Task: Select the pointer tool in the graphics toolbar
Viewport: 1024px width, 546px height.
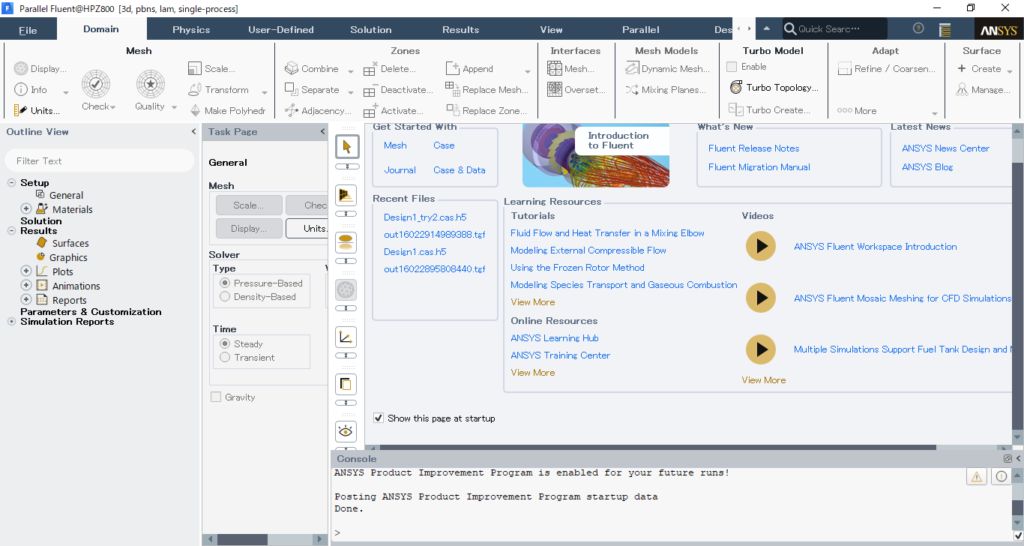Action: point(346,146)
